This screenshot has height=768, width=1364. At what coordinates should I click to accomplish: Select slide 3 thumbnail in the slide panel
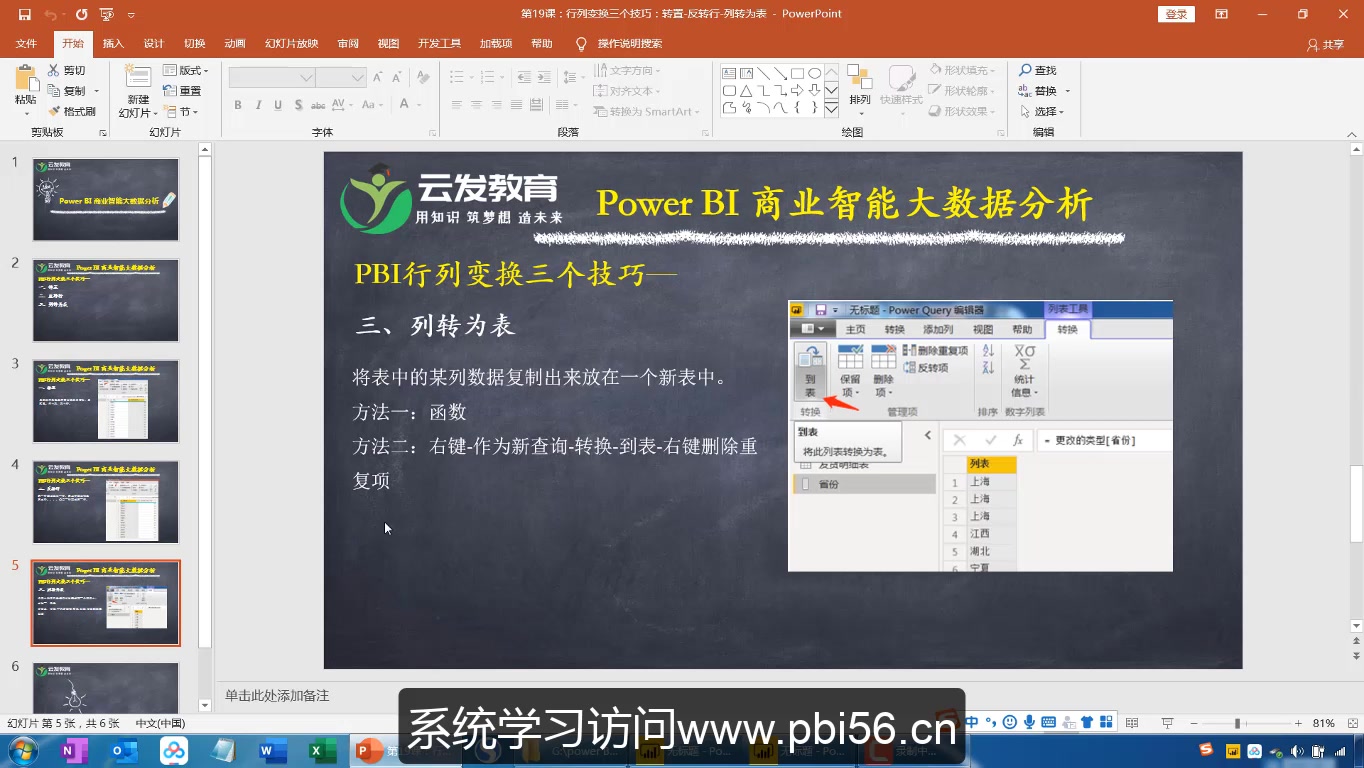pos(106,401)
